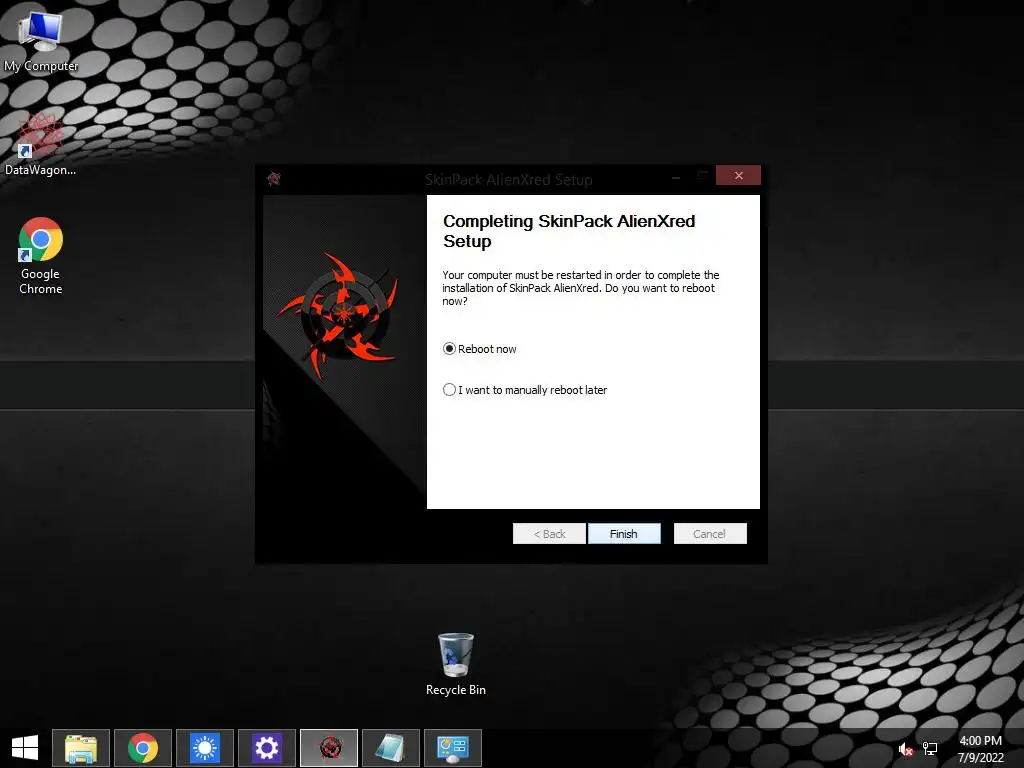Viewport: 1024px width, 768px height.
Task: Open the DataWagon desktop shortcut
Action: coord(40,145)
